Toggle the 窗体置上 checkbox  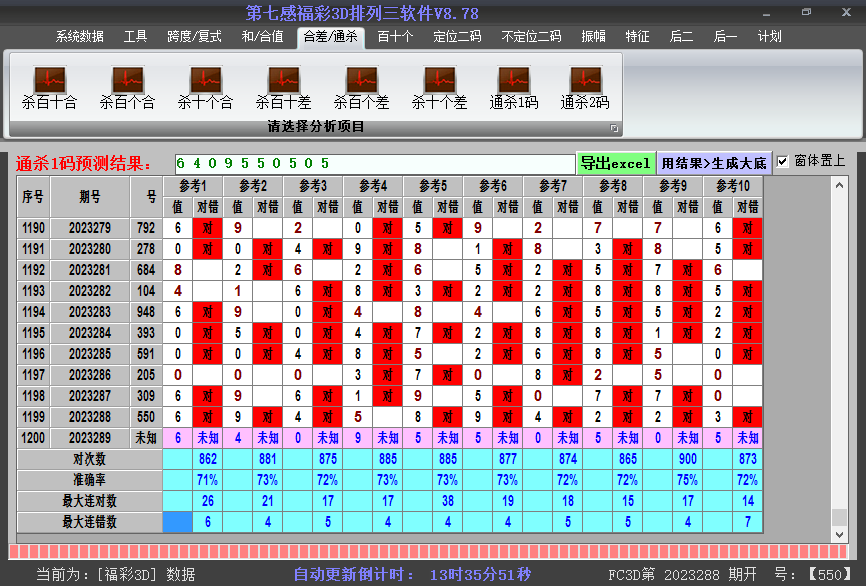coord(782,161)
